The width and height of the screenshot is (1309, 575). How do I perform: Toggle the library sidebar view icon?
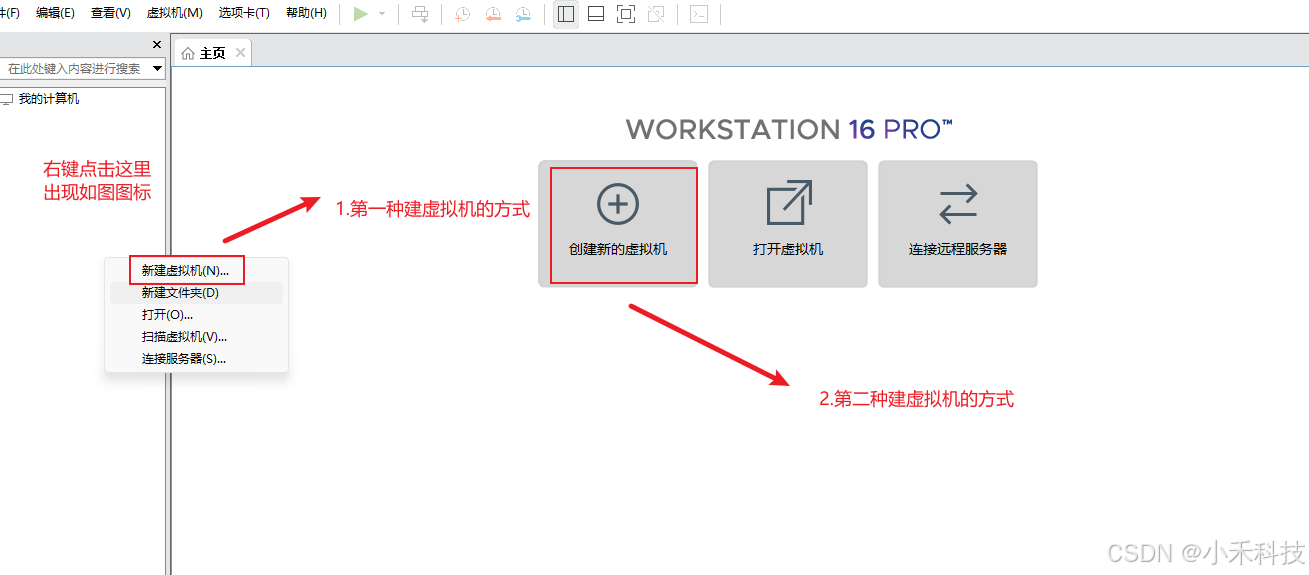point(566,14)
